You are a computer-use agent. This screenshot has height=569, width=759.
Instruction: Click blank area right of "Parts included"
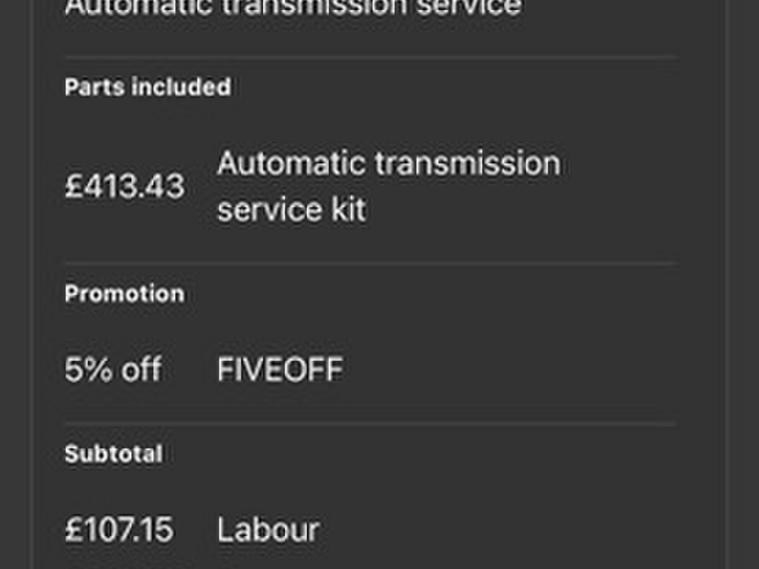coord(450,87)
